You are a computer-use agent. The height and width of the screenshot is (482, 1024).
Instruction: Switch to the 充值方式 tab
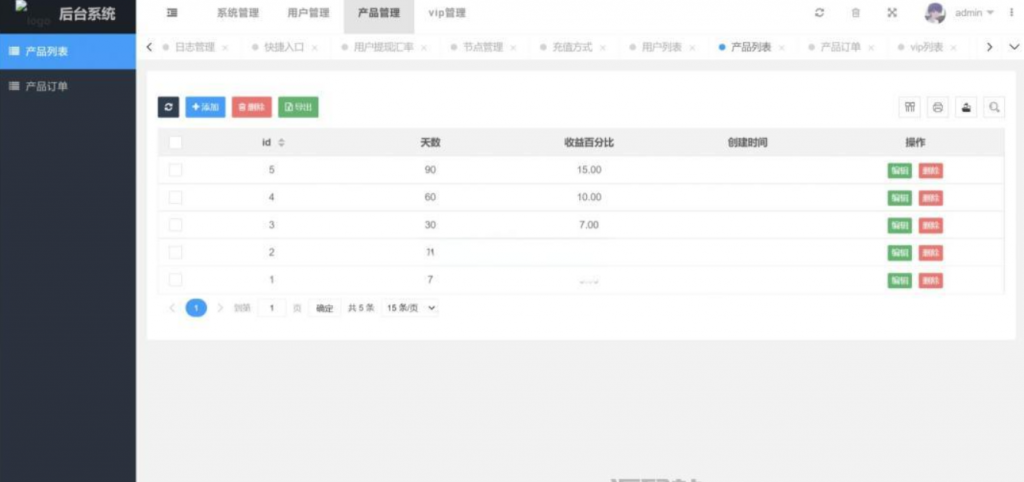coord(572,48)
